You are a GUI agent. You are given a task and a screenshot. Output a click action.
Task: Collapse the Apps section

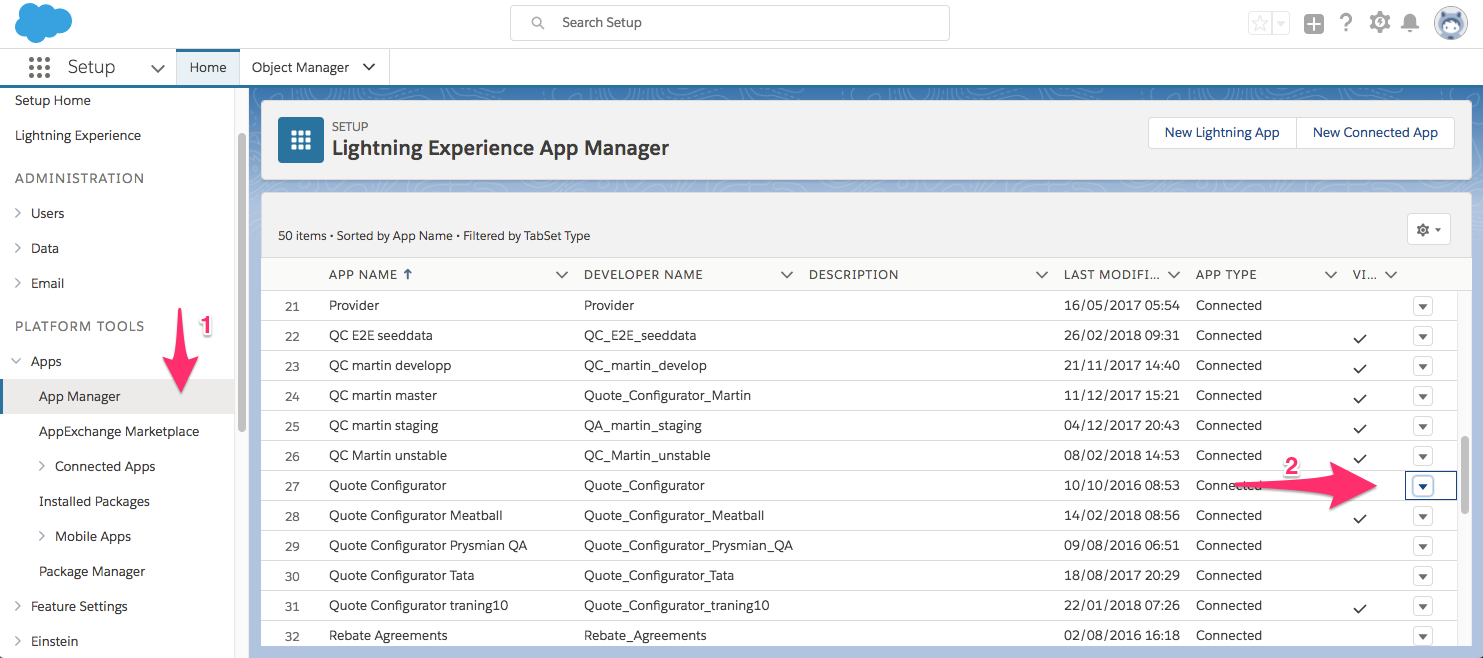[x=16, y=361]
